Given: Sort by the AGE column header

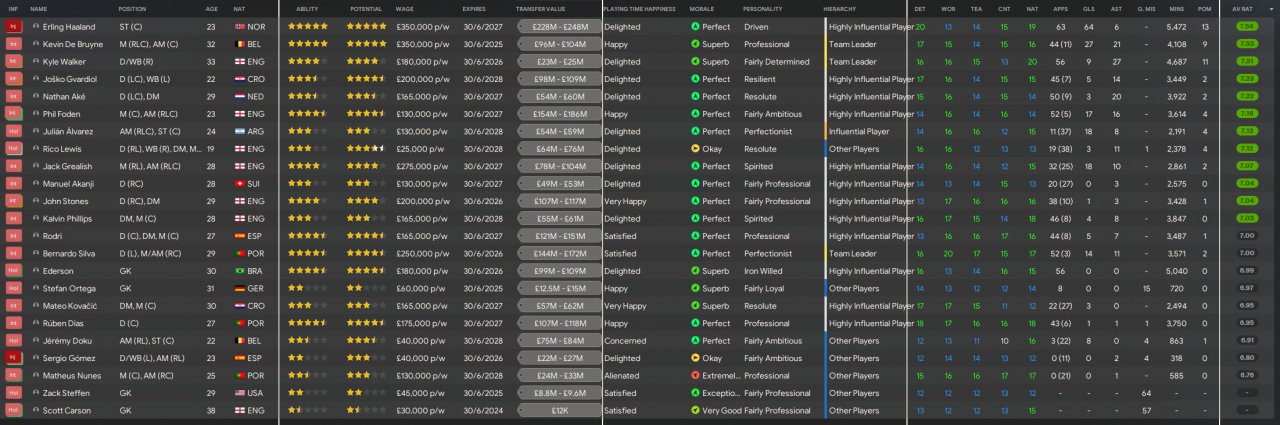Looking at the screenshot, I should click(212, 8).
